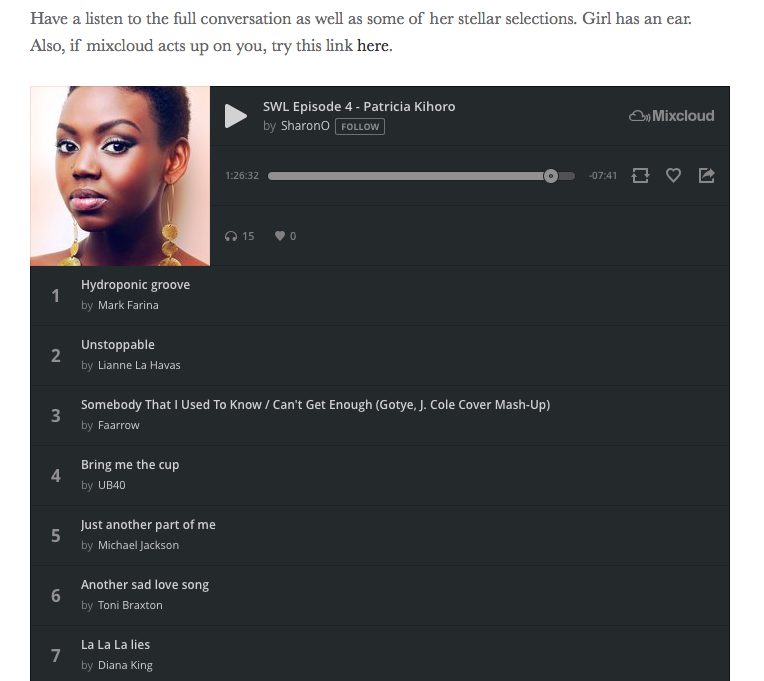Open the share icon in player
764x681 pixels.
coord(707,175)
